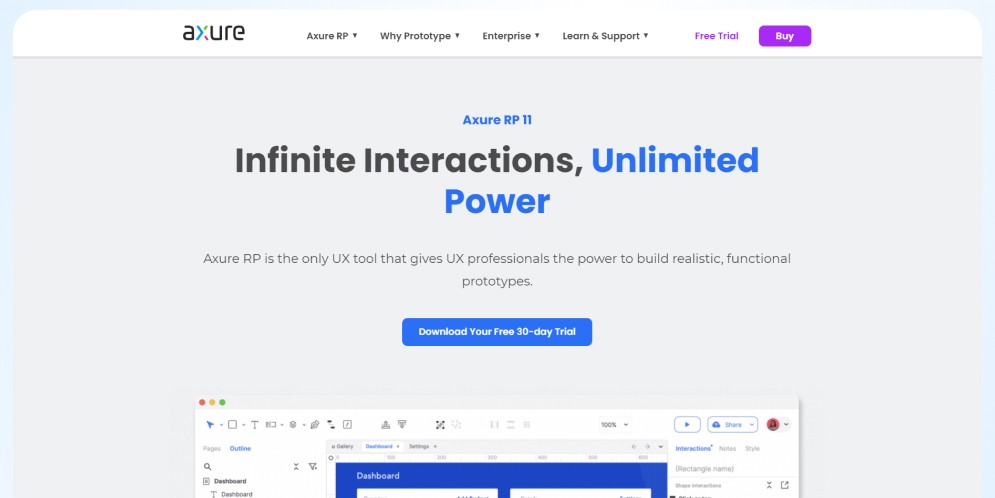This screenshot has width=995, height=498.
Task: Open the Why Prototype menu
Action: 420,36
